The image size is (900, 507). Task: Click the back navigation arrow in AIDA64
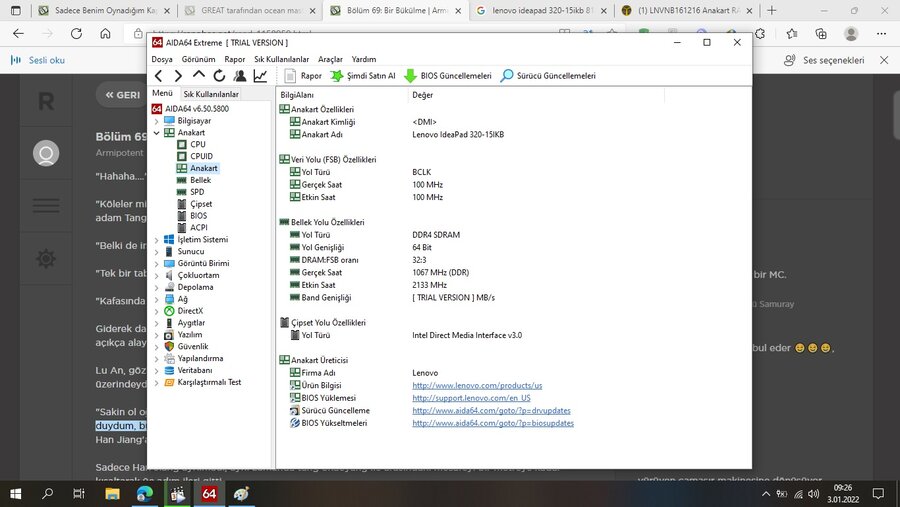(159, 76)
